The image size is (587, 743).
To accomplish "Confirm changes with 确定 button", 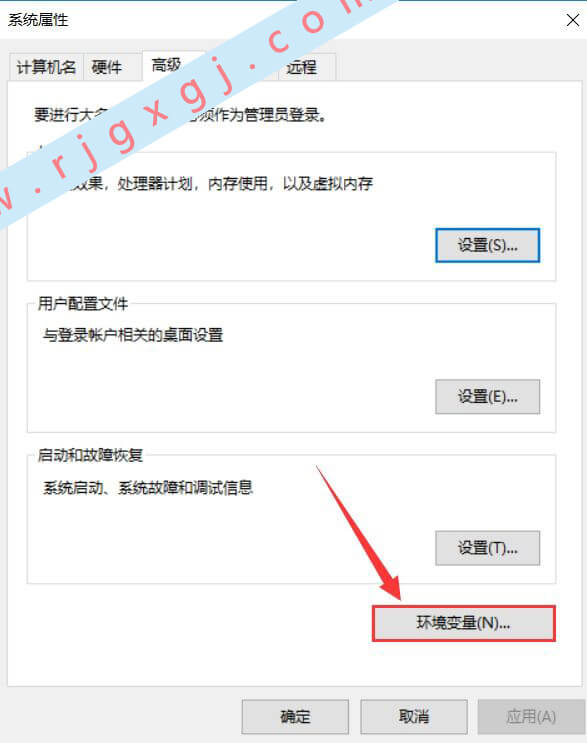I will tap(295, 716).
